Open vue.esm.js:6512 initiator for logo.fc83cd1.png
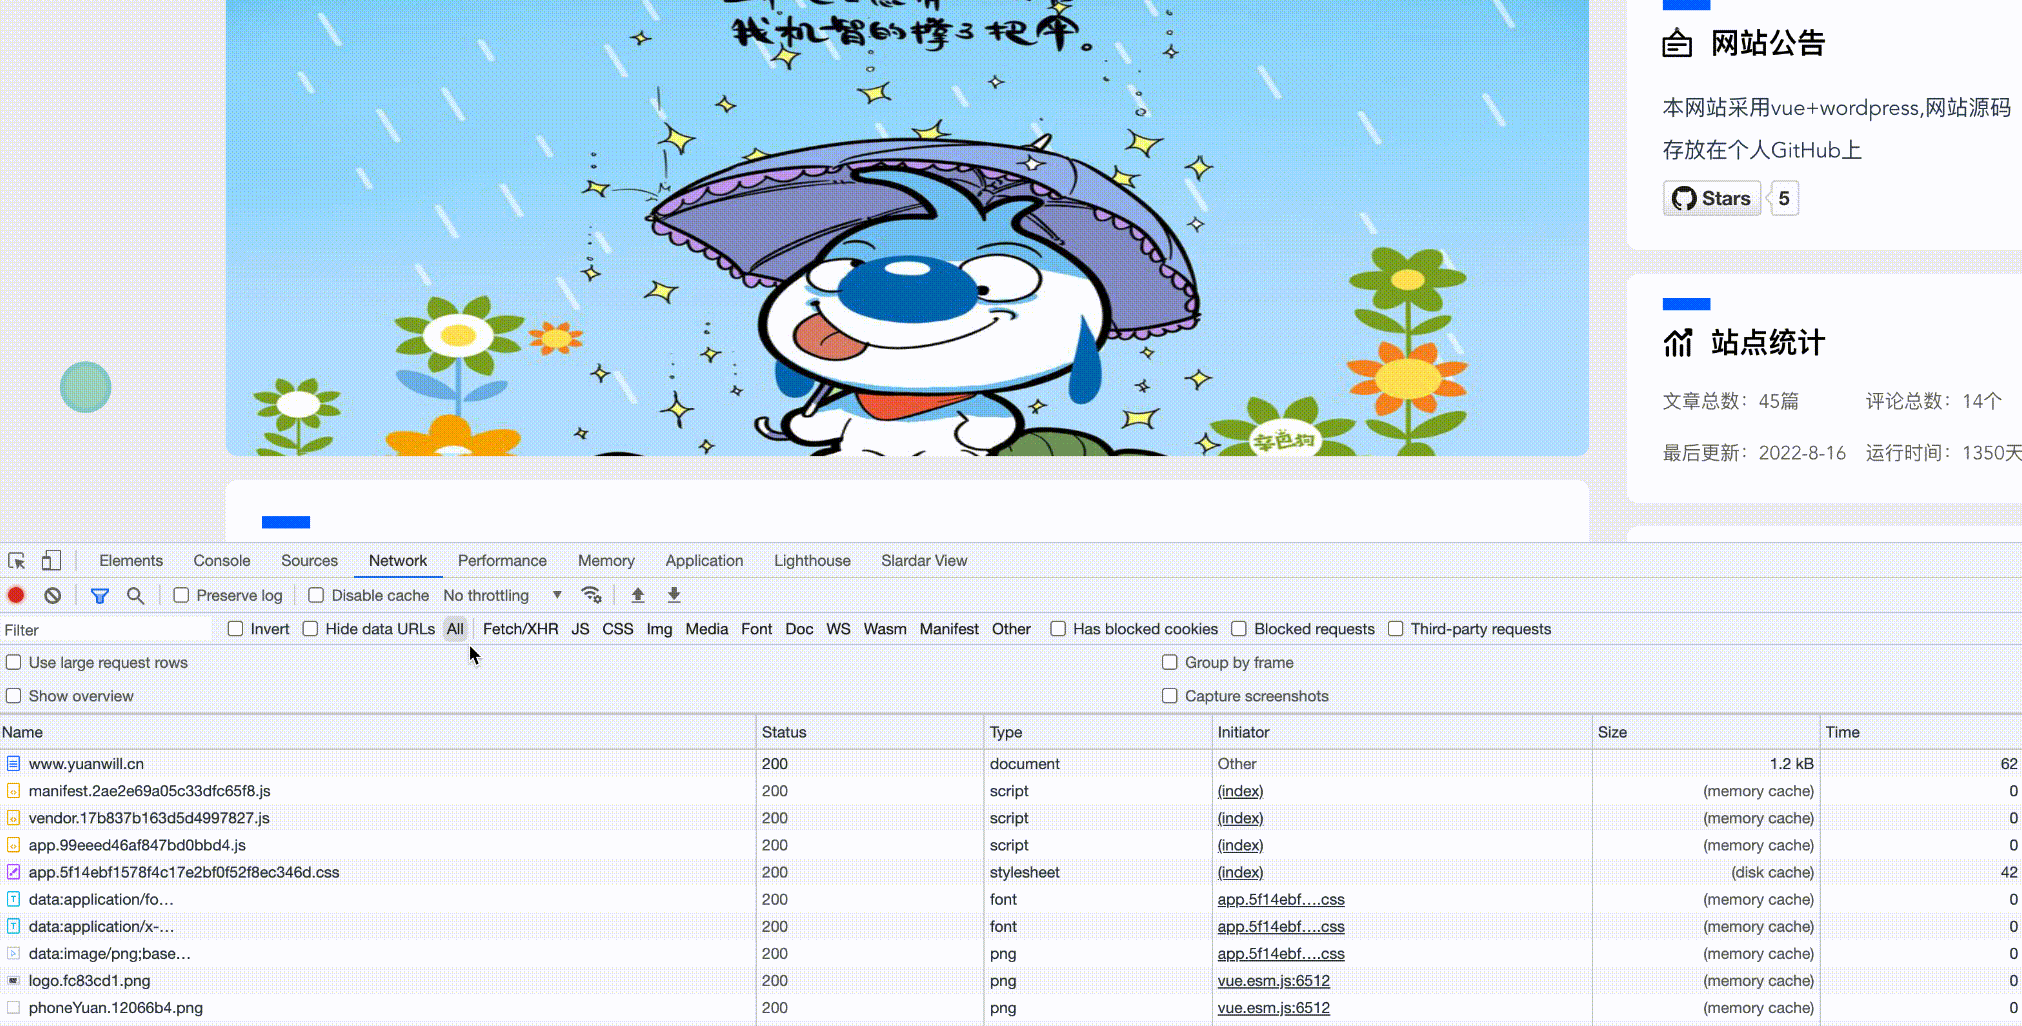2022x1026 pixels. [x=1274, y=981]
